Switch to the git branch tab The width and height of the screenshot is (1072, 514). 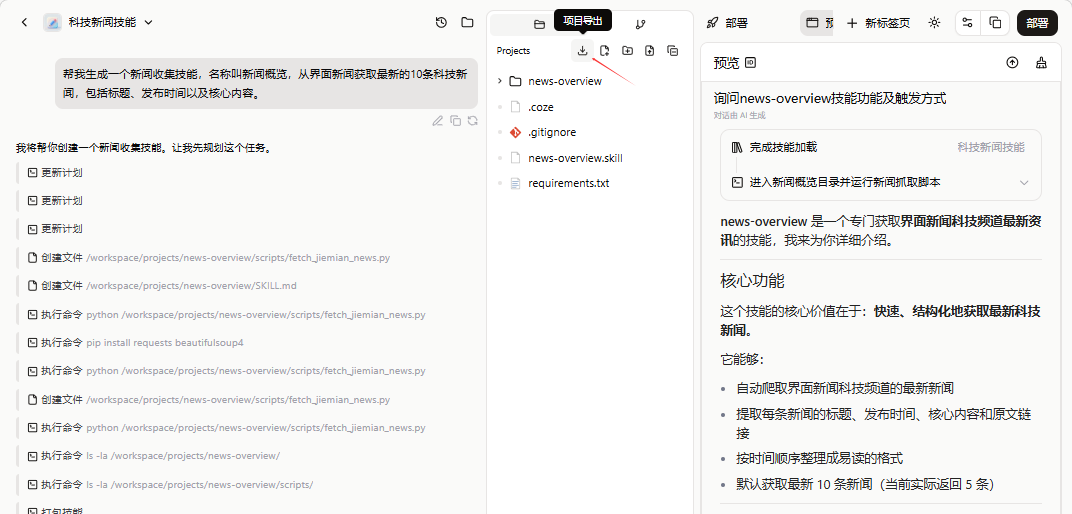(x=640, y=25)
